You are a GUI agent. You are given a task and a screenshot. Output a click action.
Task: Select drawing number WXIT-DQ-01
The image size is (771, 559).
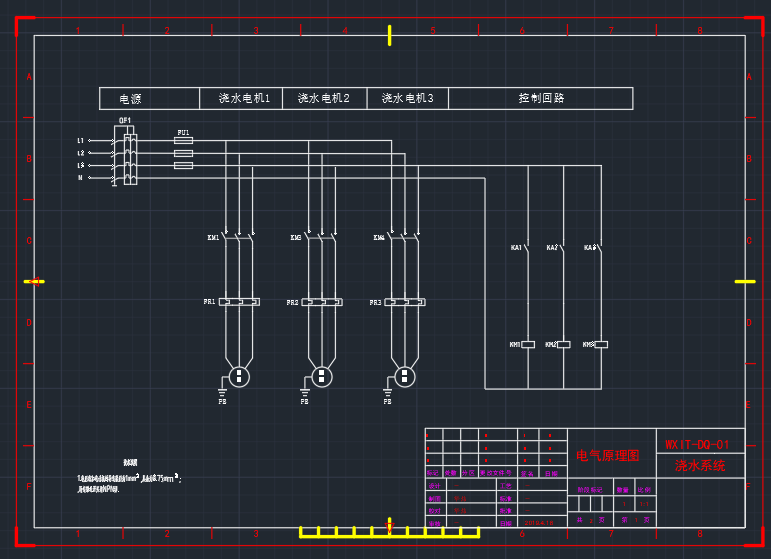coord(698,443)
